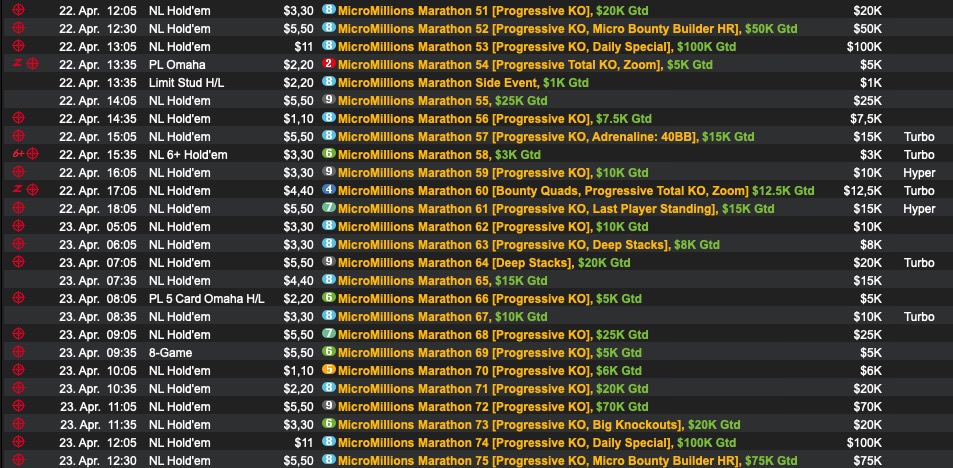Click the bounty target icon for Marathon 69

click(19, 352)
